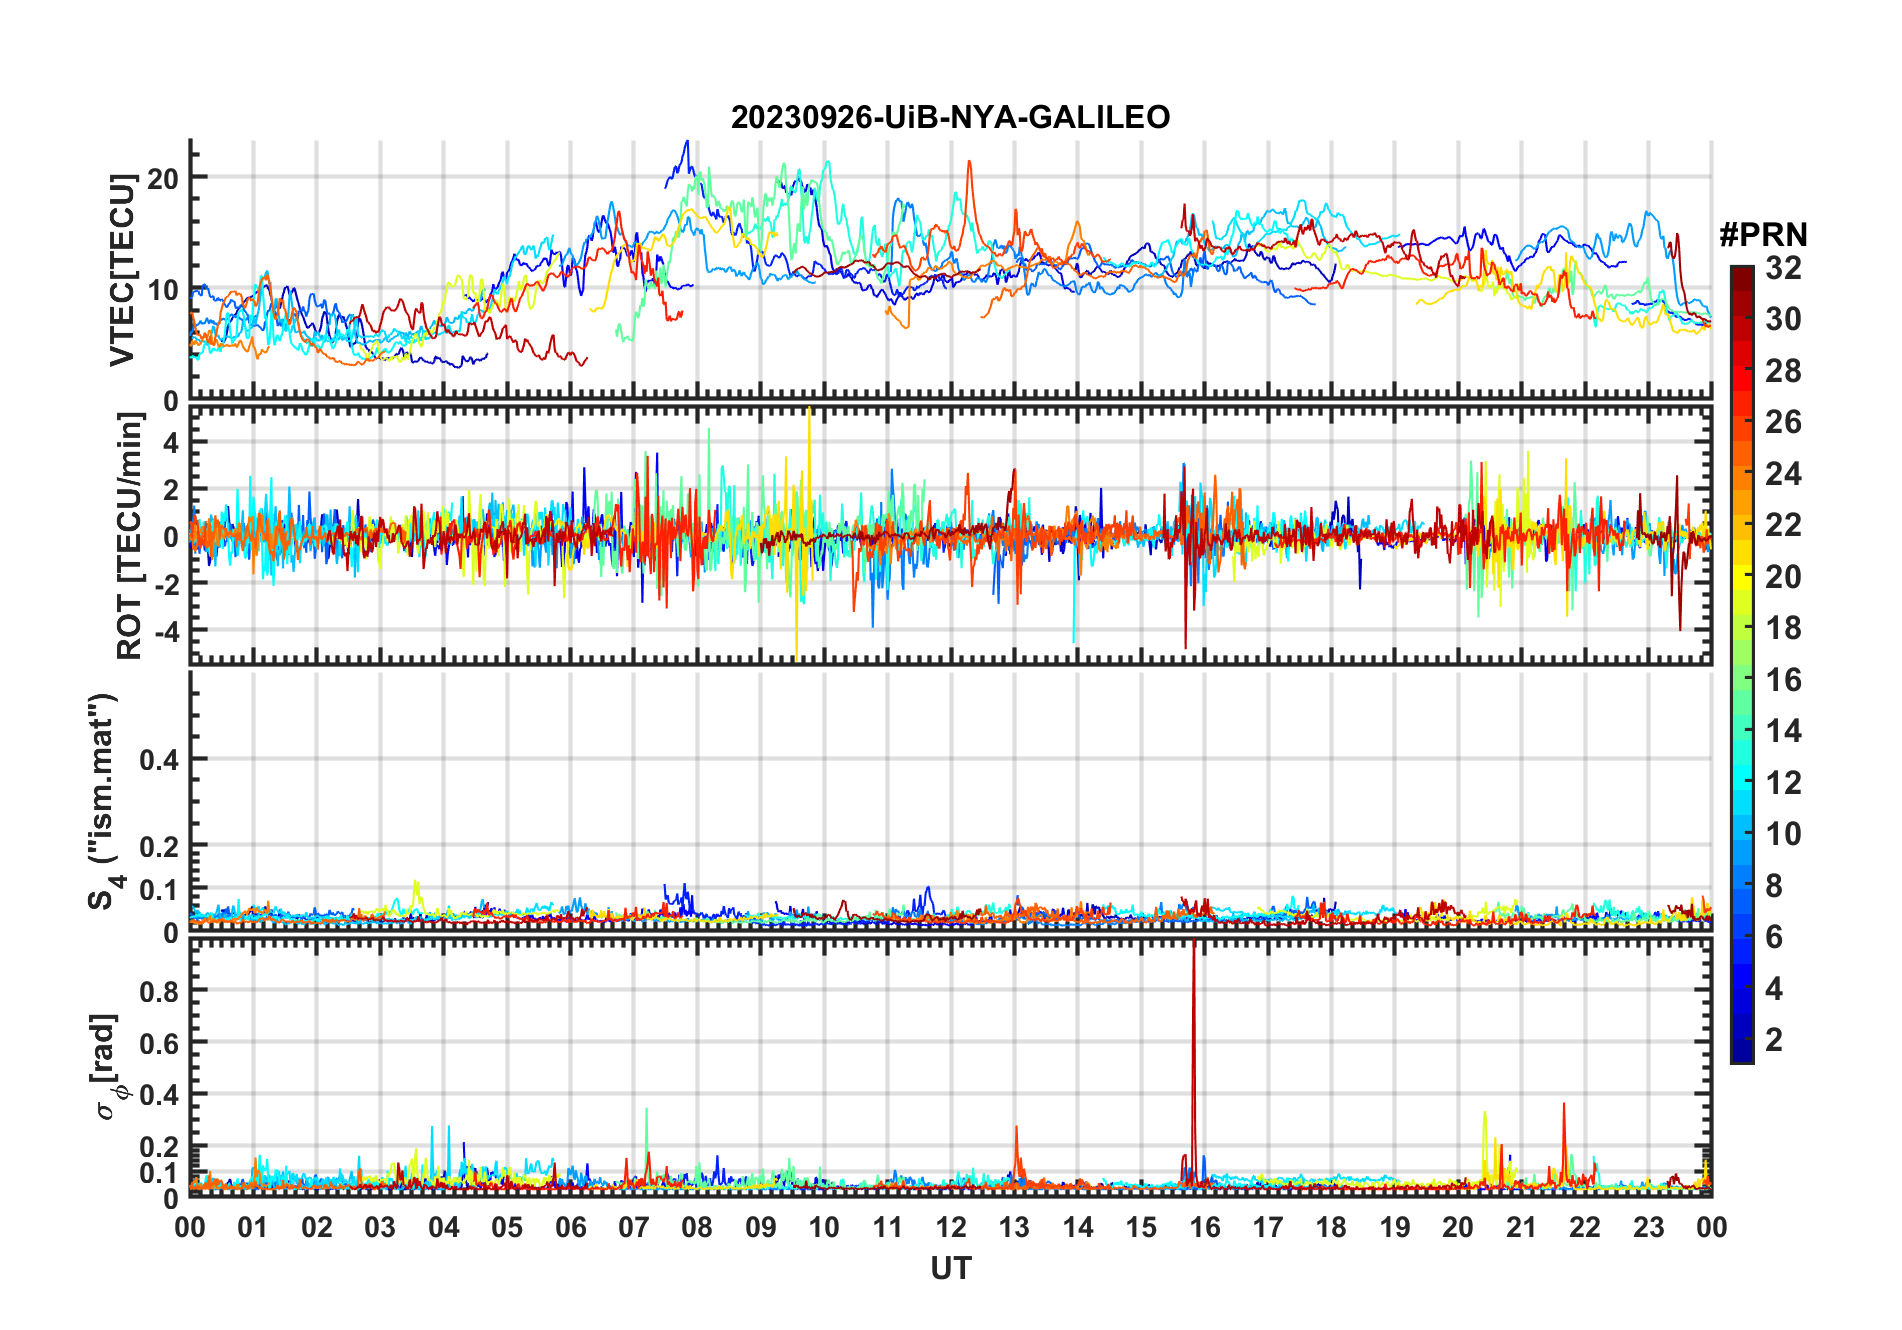Select UT hour tick label 10
Image resolution: width=1902 pixels, height=1330 pixels.
[824, 1227]
